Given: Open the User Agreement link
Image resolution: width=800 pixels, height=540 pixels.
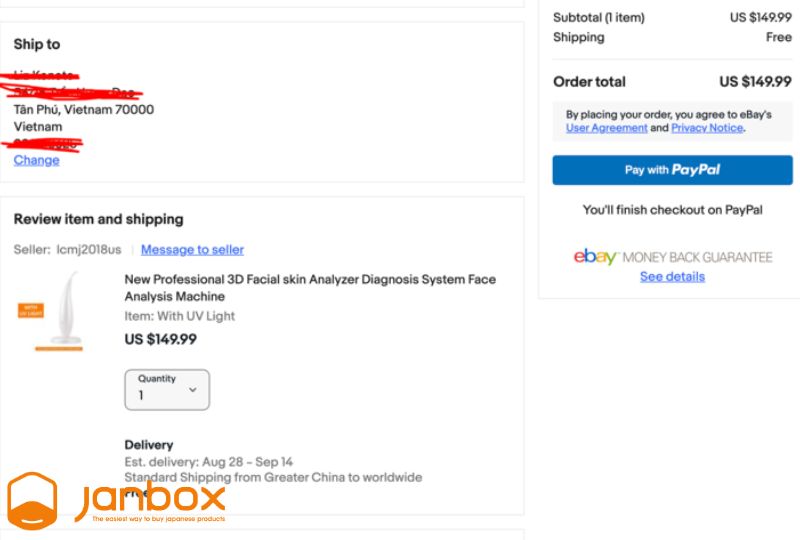Looking at the screenshot, I should [x=607, y=128].
